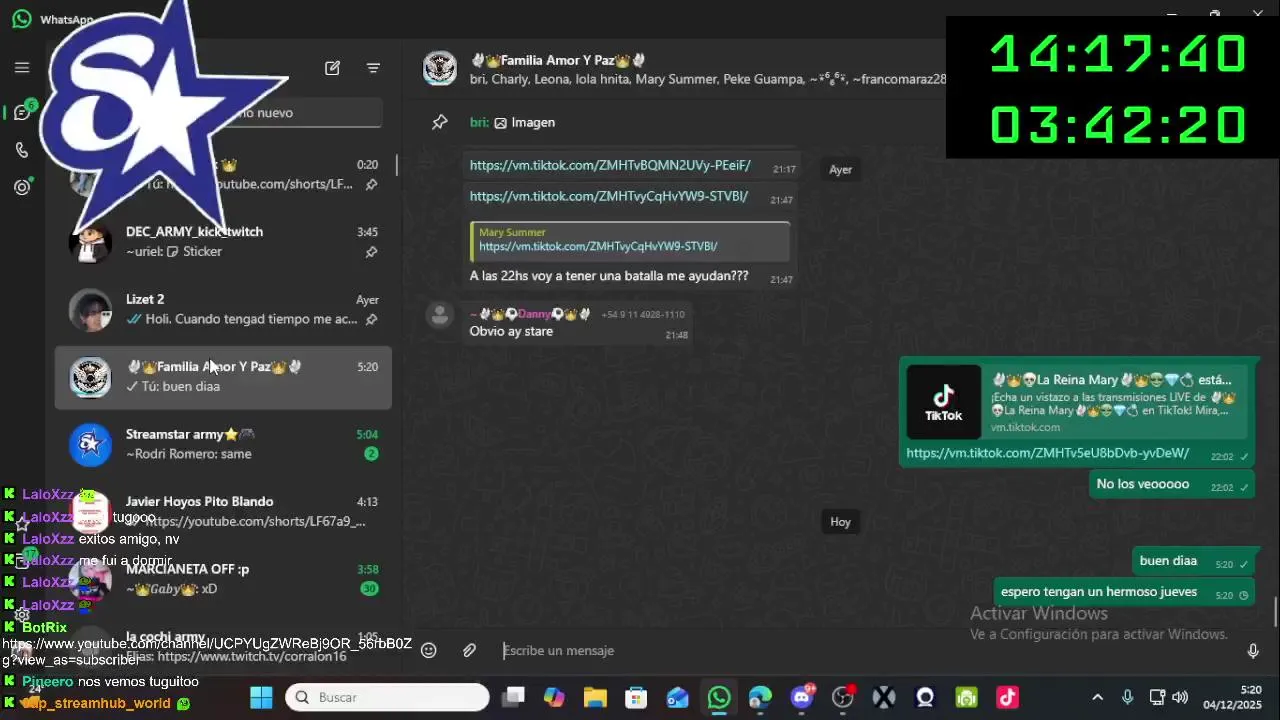The image size is (1280, 720).
Task: Open the Lizet 2 chat
Action: pos(223,309)
